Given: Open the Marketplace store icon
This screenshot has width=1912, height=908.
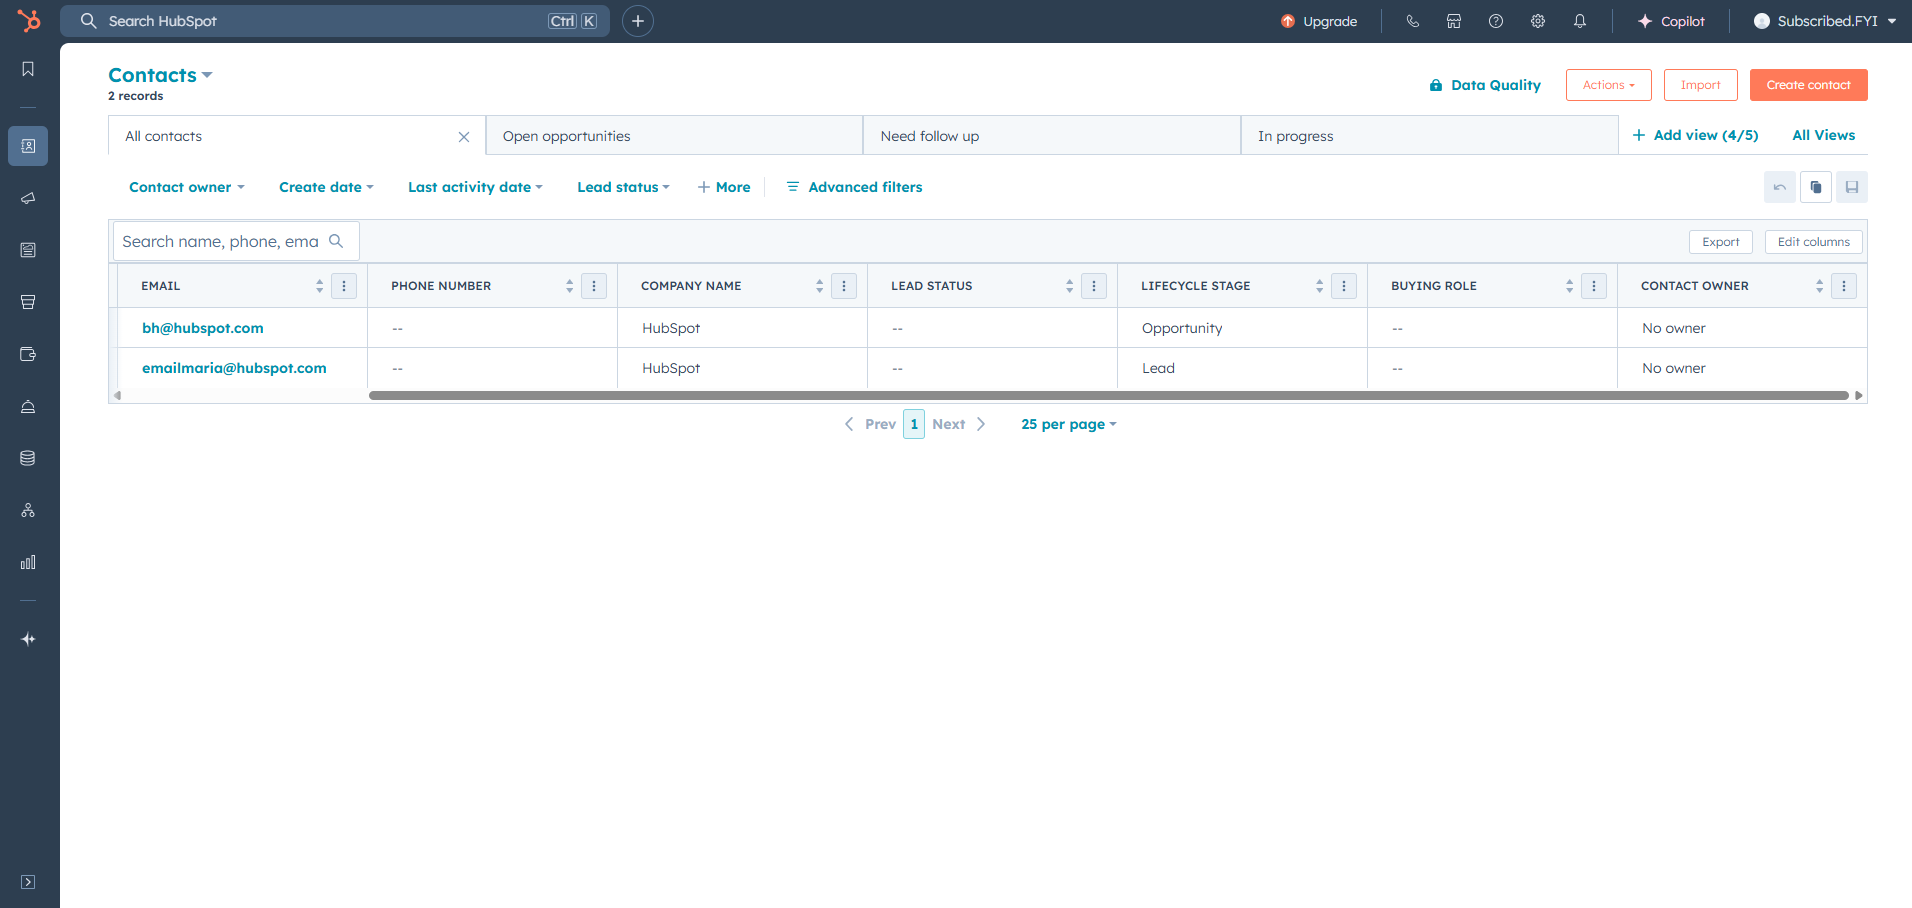Looking at the screenshot, I should (x=1454, y=21).
